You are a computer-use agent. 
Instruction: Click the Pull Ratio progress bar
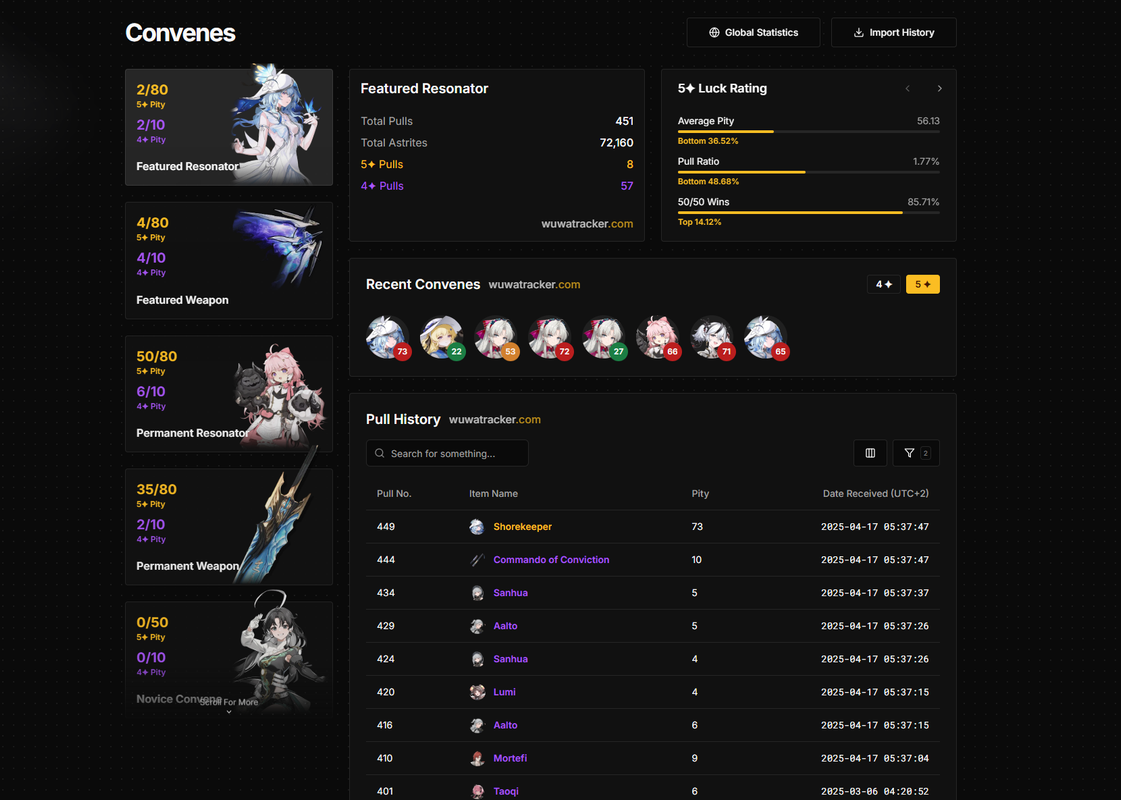click(809, 172)
